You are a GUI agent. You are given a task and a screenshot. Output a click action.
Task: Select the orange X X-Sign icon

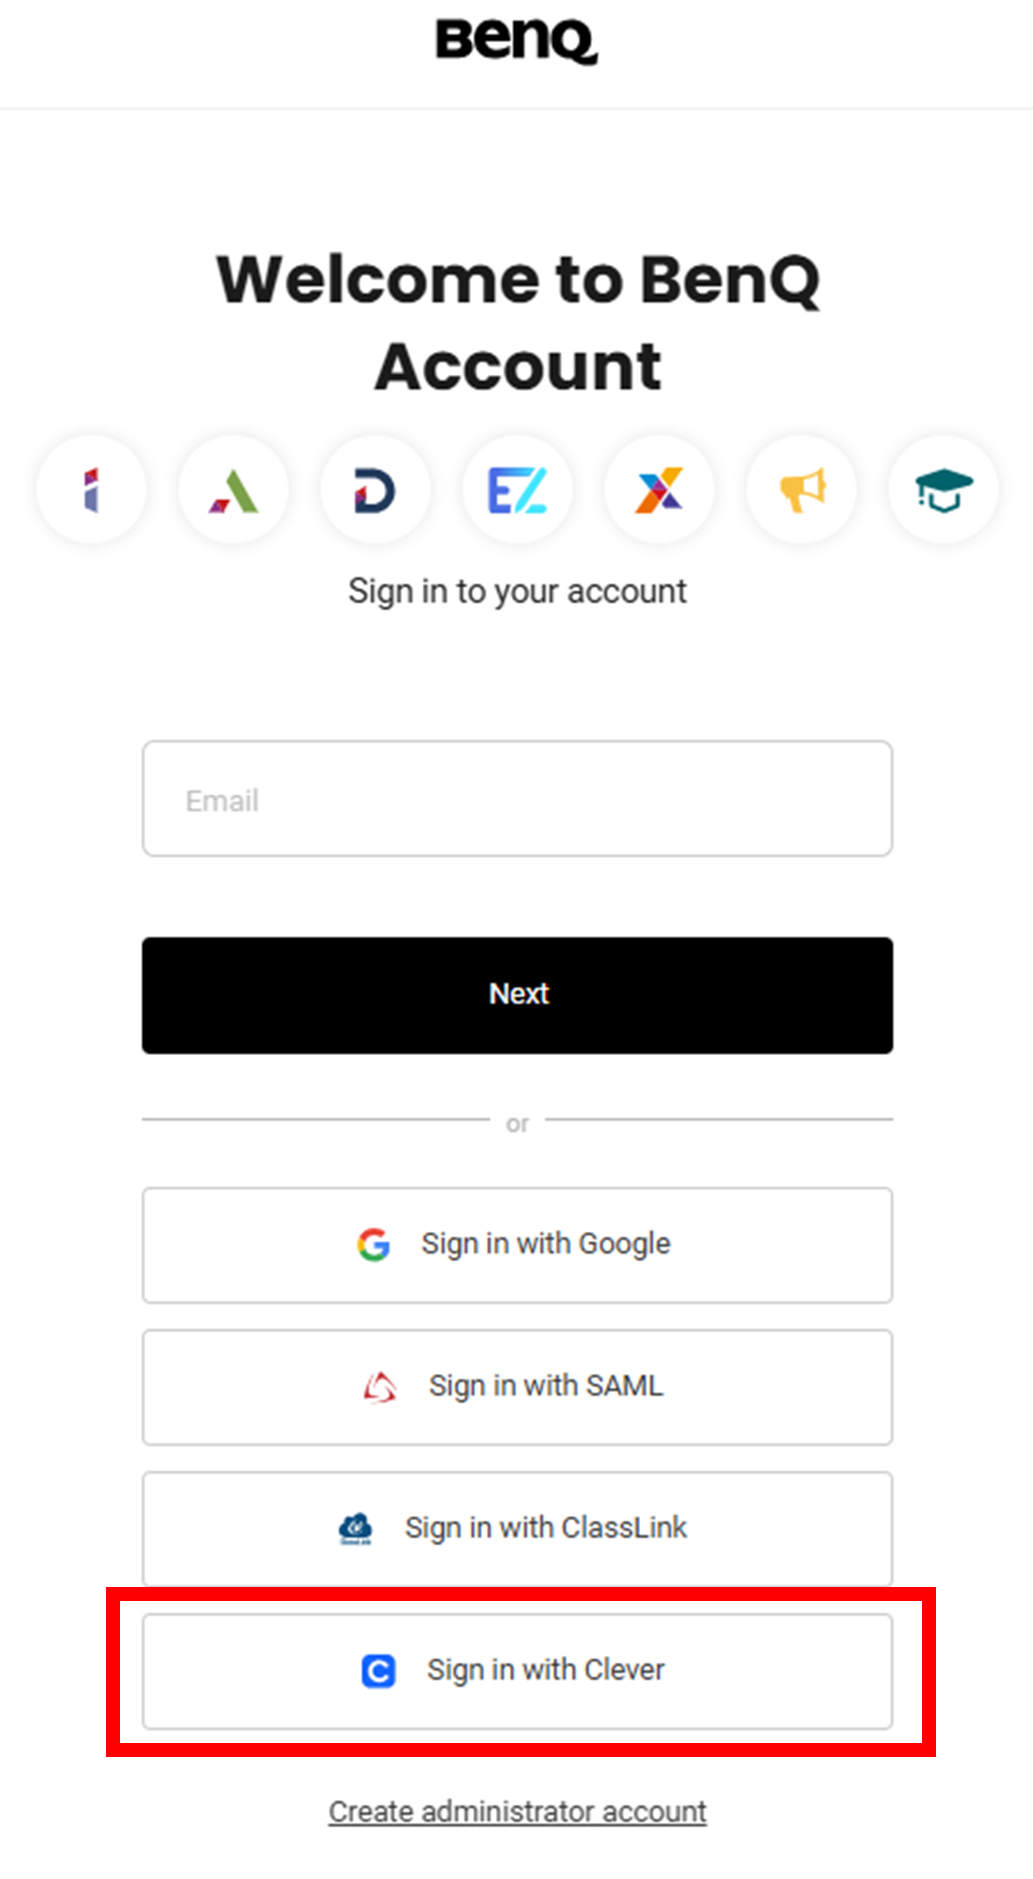tap(659, 489)
